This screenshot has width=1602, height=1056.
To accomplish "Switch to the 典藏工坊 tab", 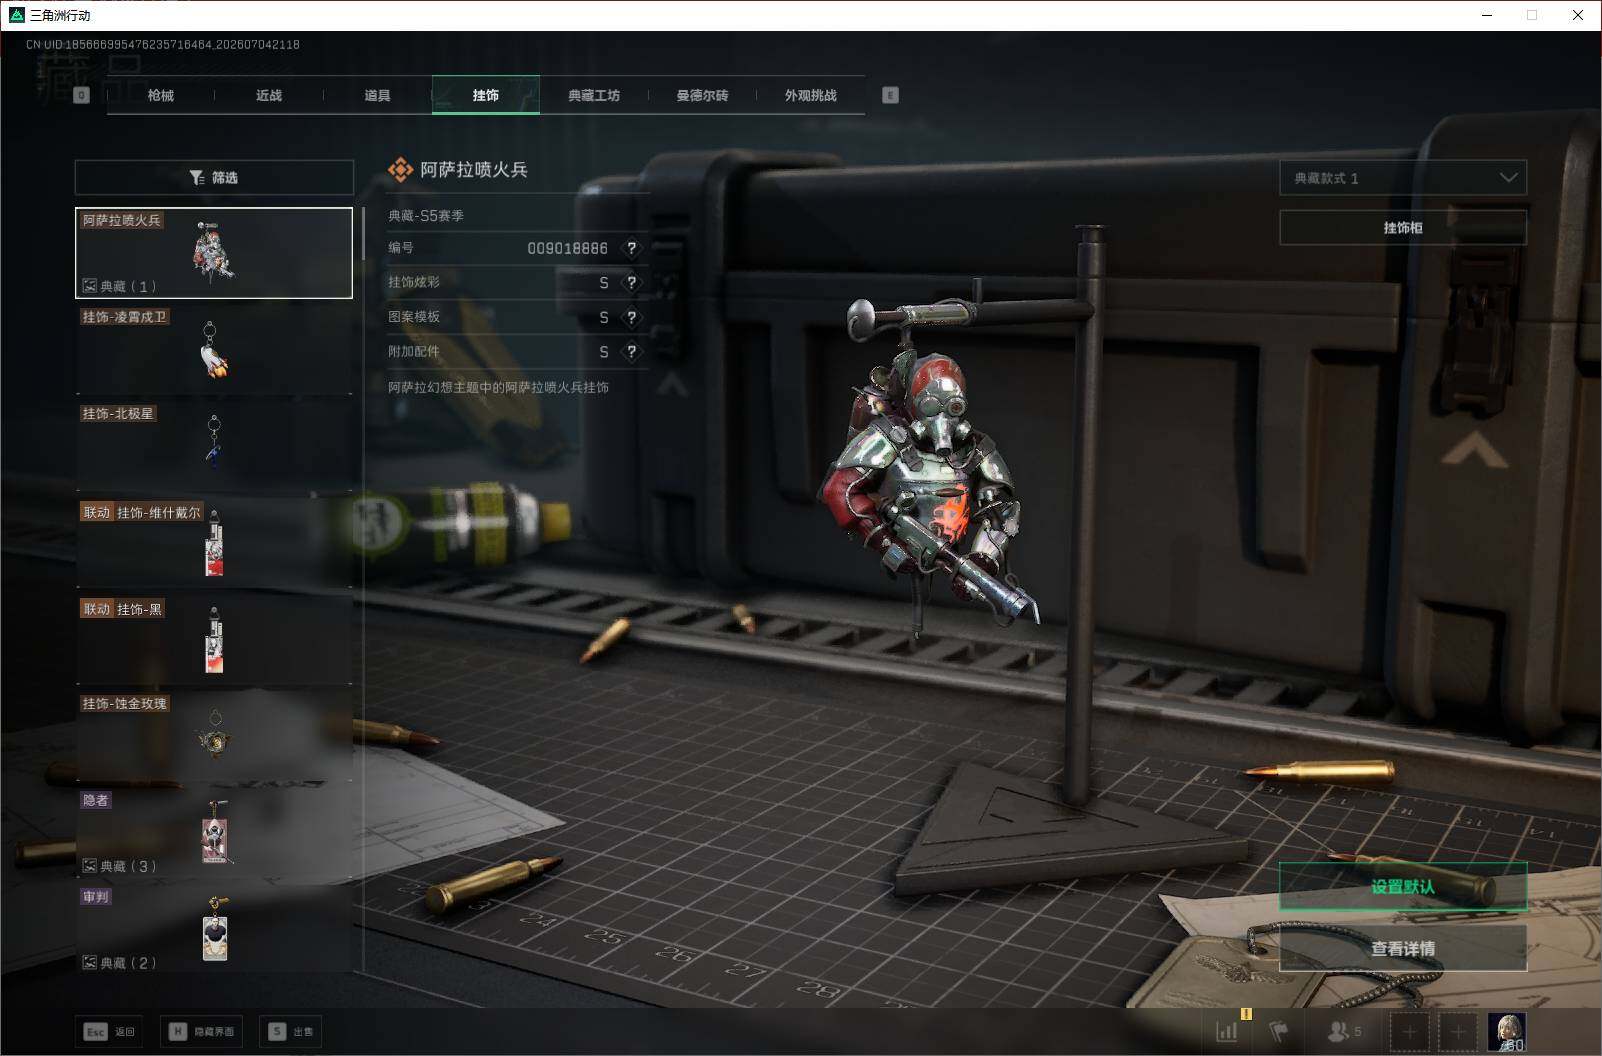I will tap(594, 95).
